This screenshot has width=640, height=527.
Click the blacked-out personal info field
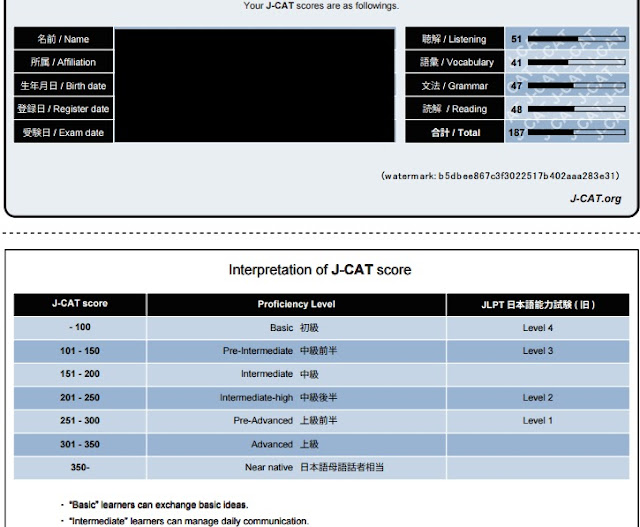tap(255, 85)
